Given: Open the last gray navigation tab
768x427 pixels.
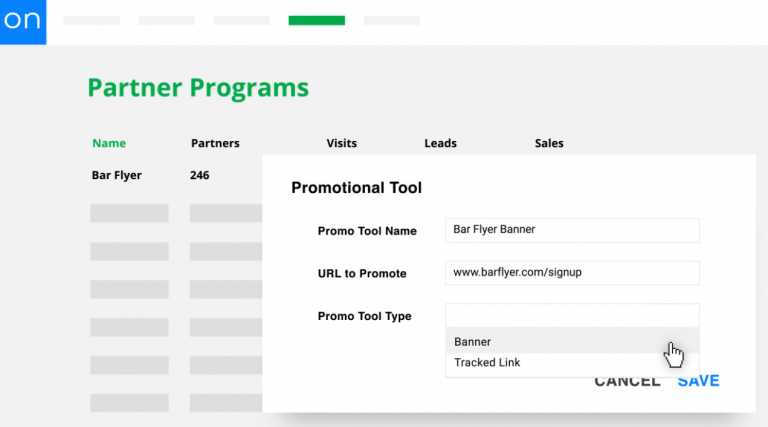Looking at the screenshot, I should point(391,20).
